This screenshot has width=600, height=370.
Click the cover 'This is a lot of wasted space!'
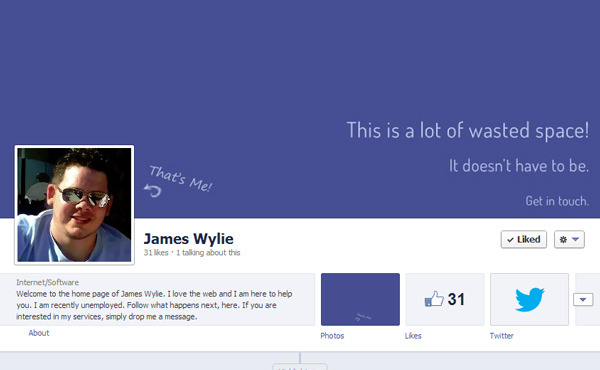(x=468, y=130)
